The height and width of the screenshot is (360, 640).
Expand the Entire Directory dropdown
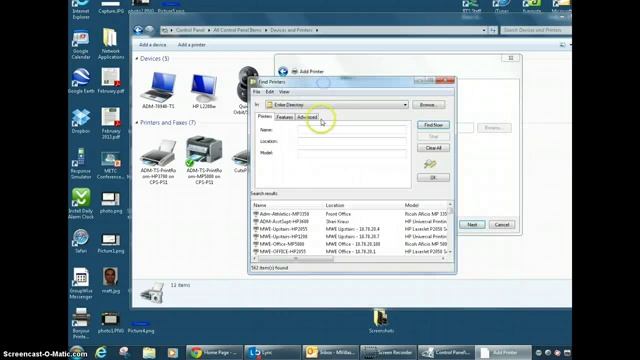coord(405,105)
